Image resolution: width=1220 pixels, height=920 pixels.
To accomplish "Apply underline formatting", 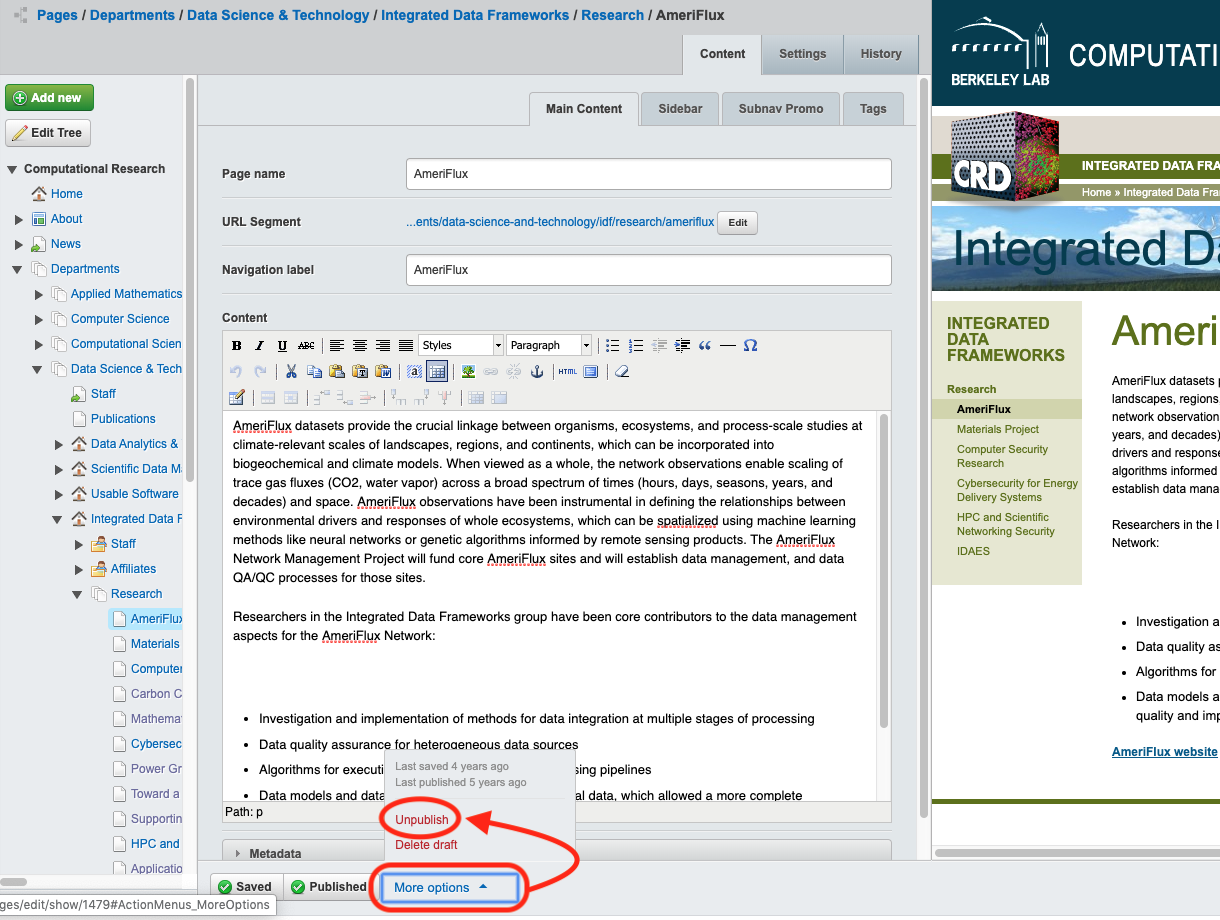I will tap(283, 346).
